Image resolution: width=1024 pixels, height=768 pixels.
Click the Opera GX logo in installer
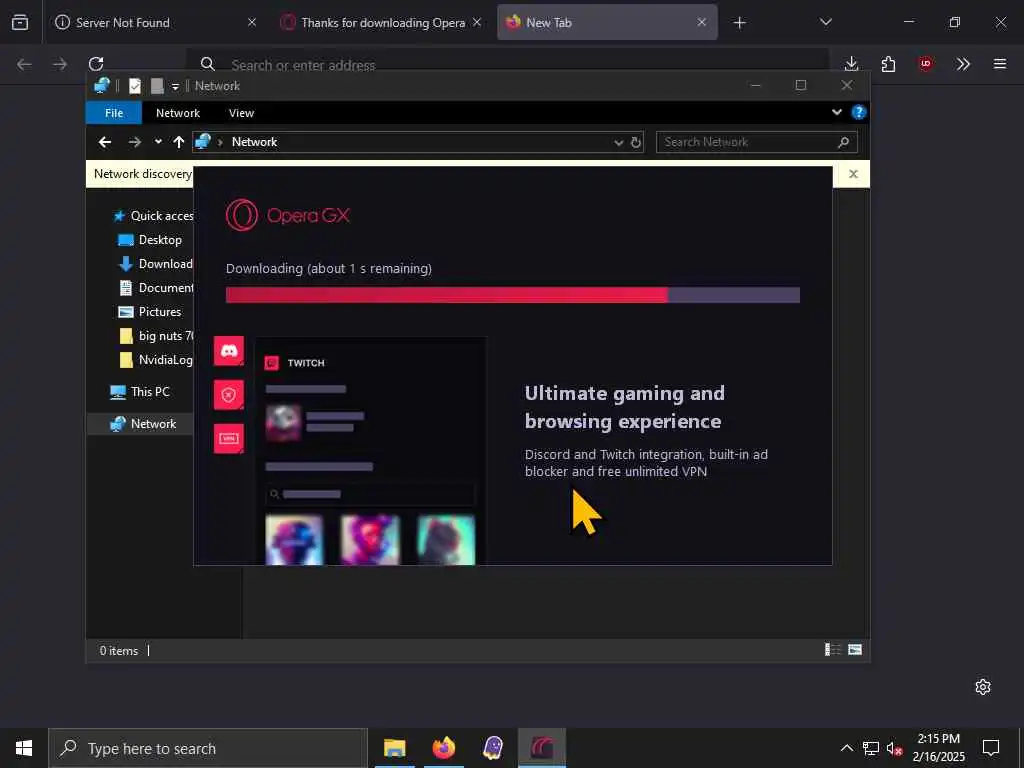point(288,215)
